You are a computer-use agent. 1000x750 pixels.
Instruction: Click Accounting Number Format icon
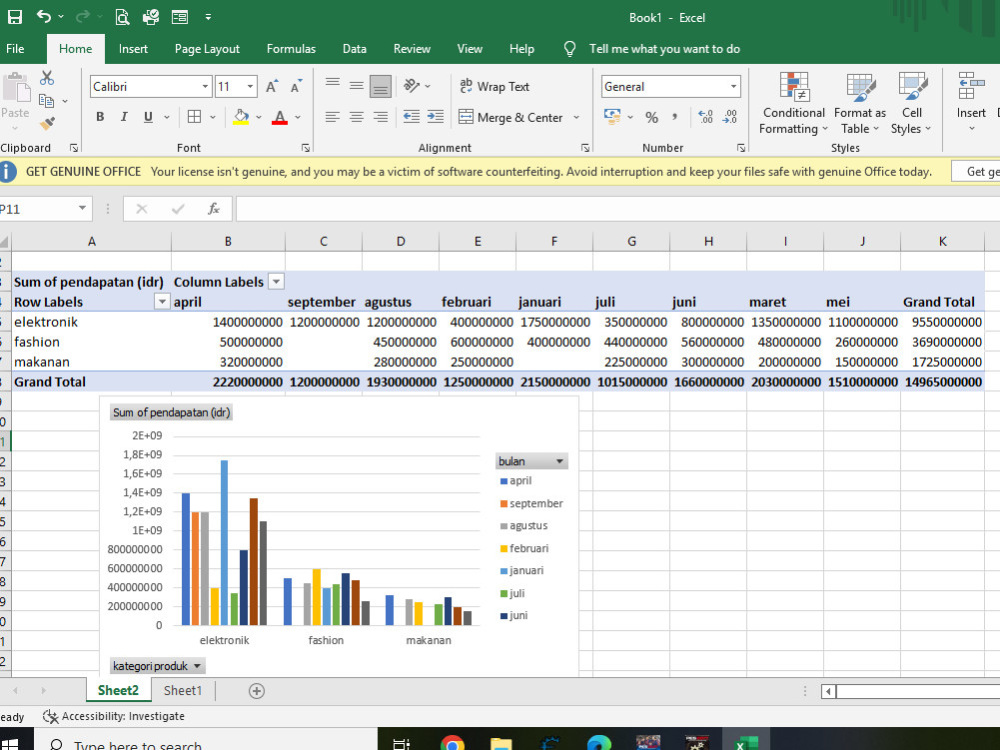coord(612,117)
